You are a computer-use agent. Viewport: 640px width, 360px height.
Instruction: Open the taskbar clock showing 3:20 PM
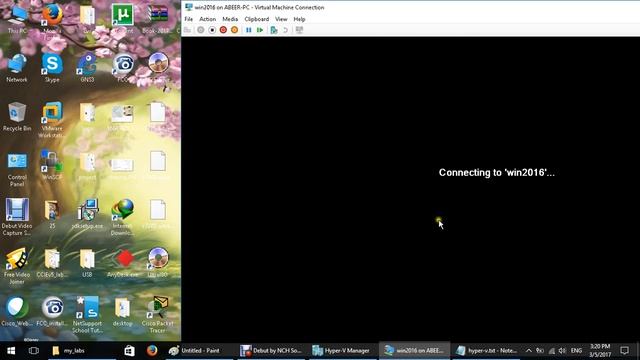(600, 351)
